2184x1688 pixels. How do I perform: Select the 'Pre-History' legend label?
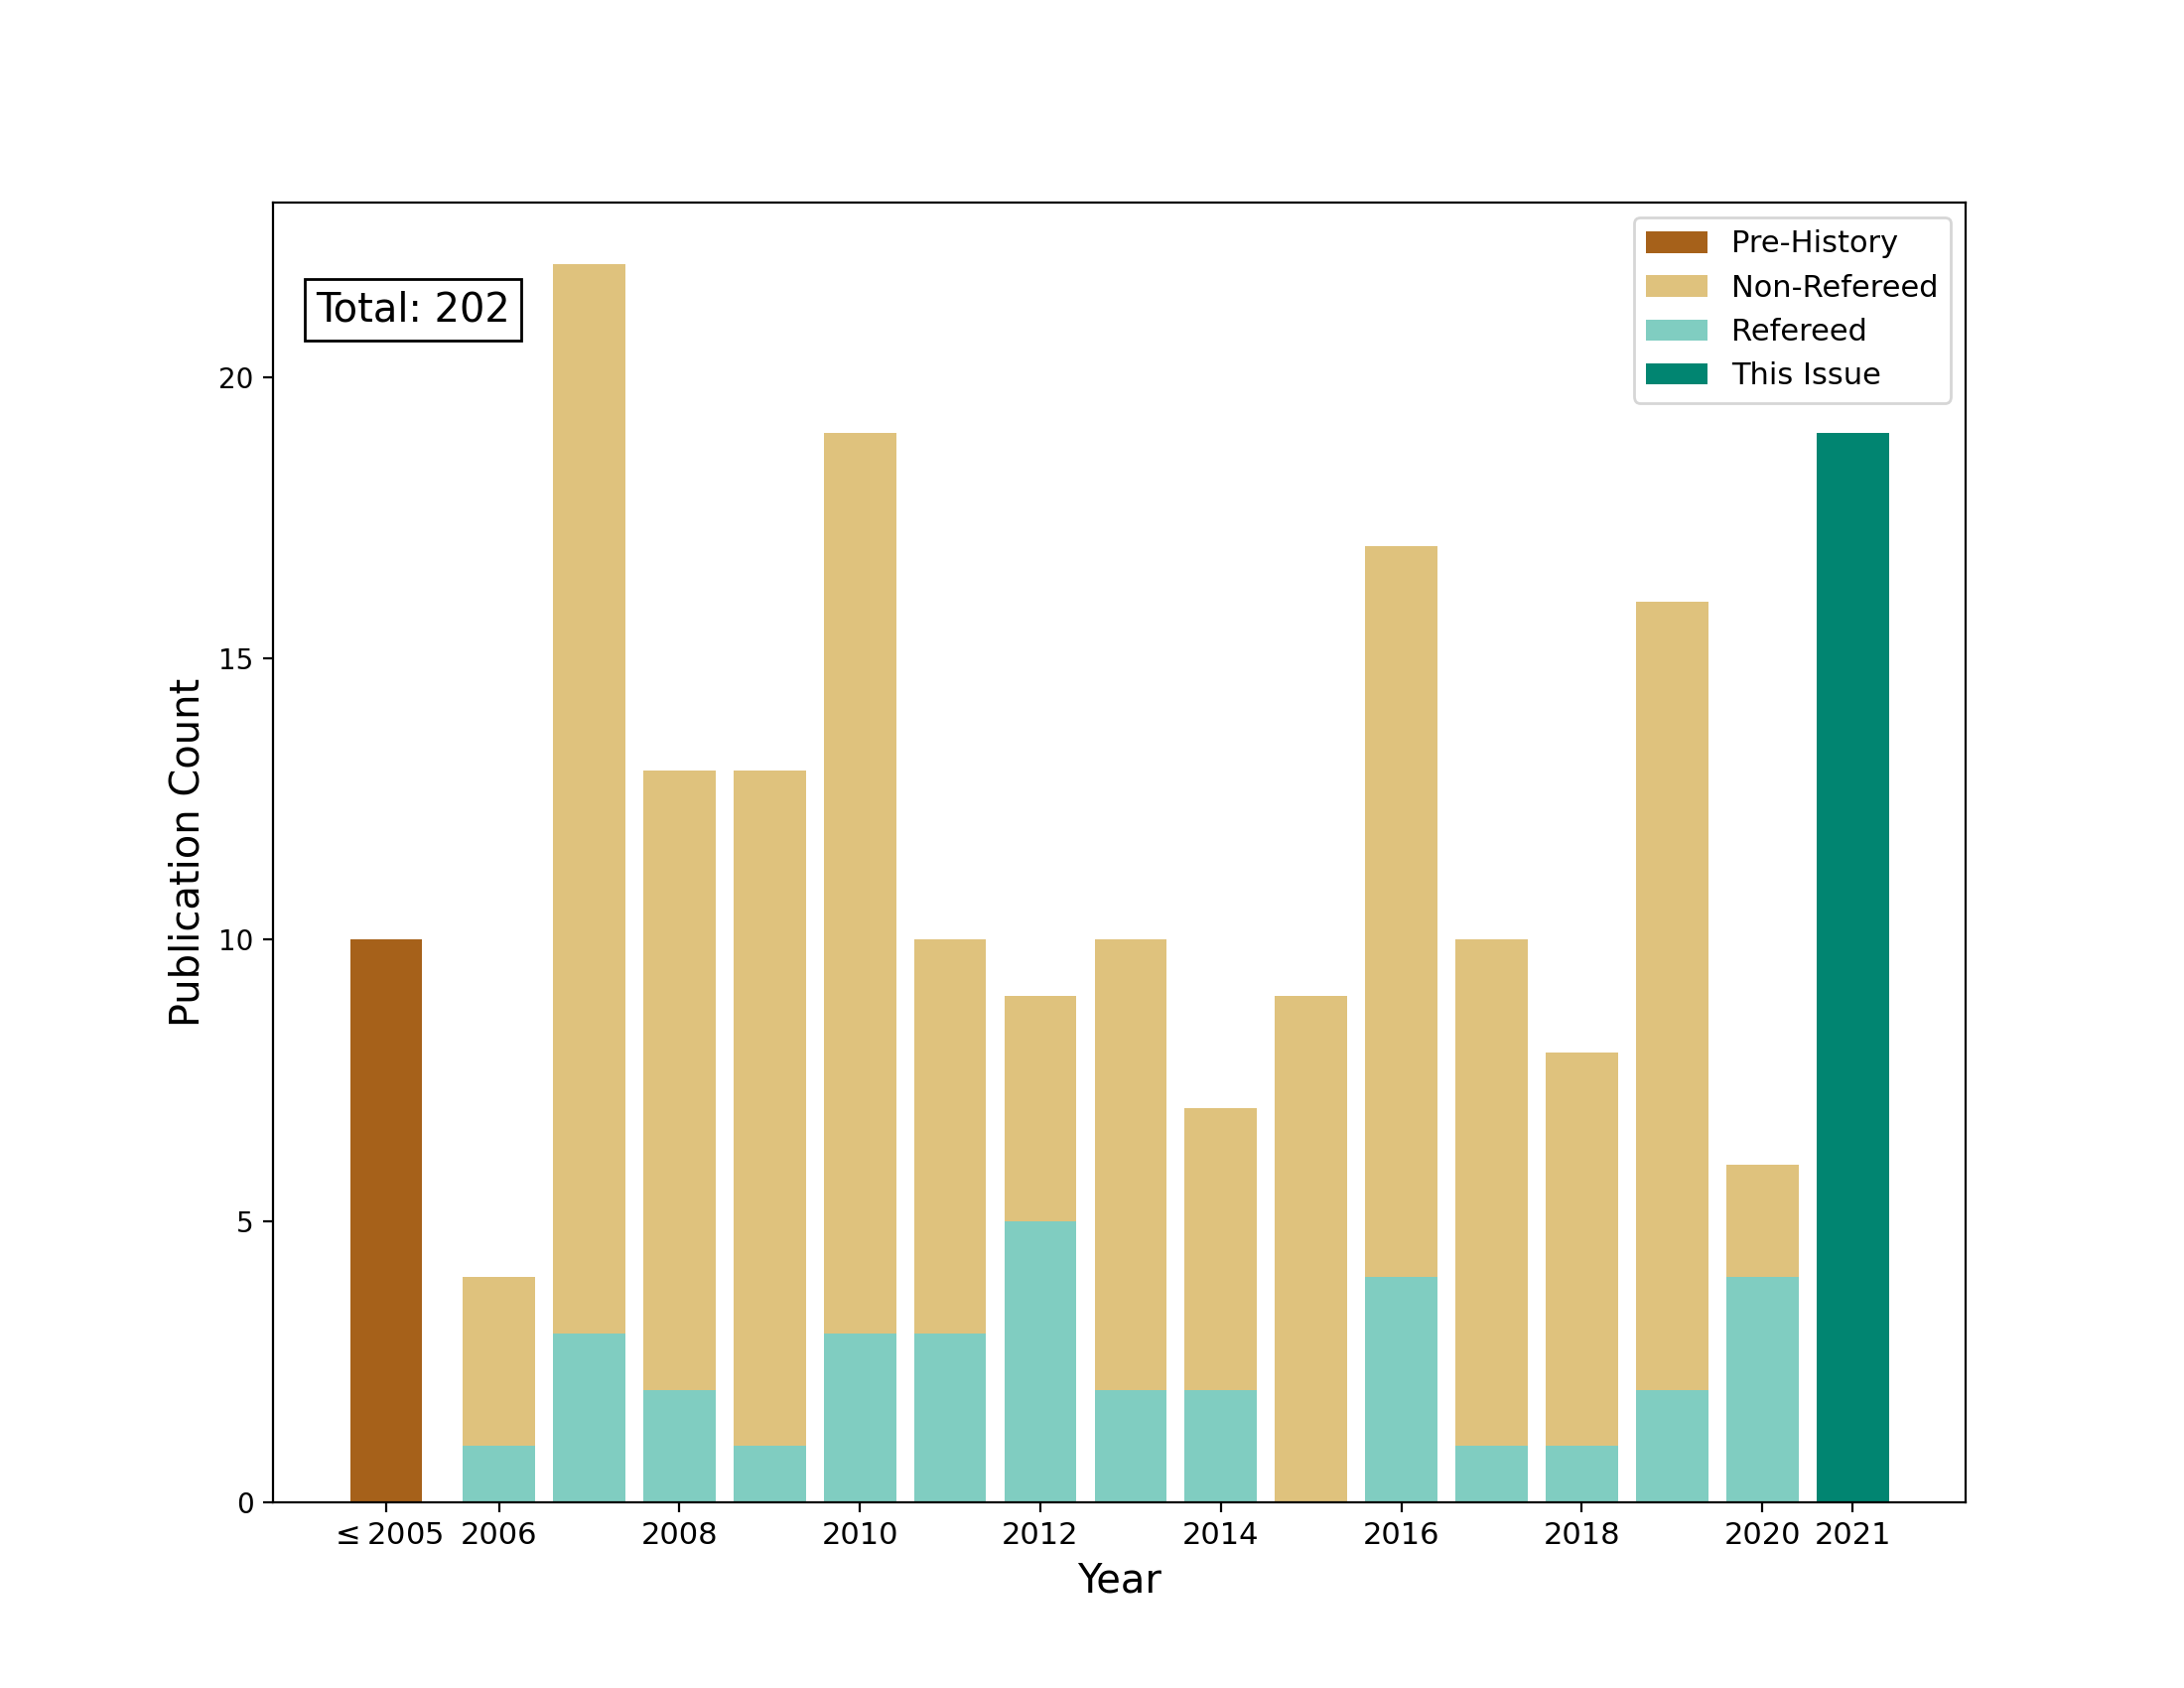click(1814, 242)
